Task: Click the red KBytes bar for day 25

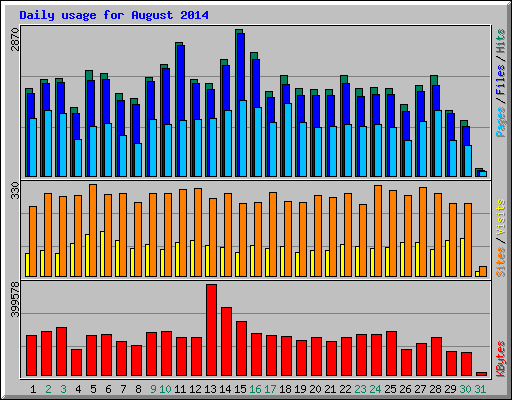Action: (391, 353)
